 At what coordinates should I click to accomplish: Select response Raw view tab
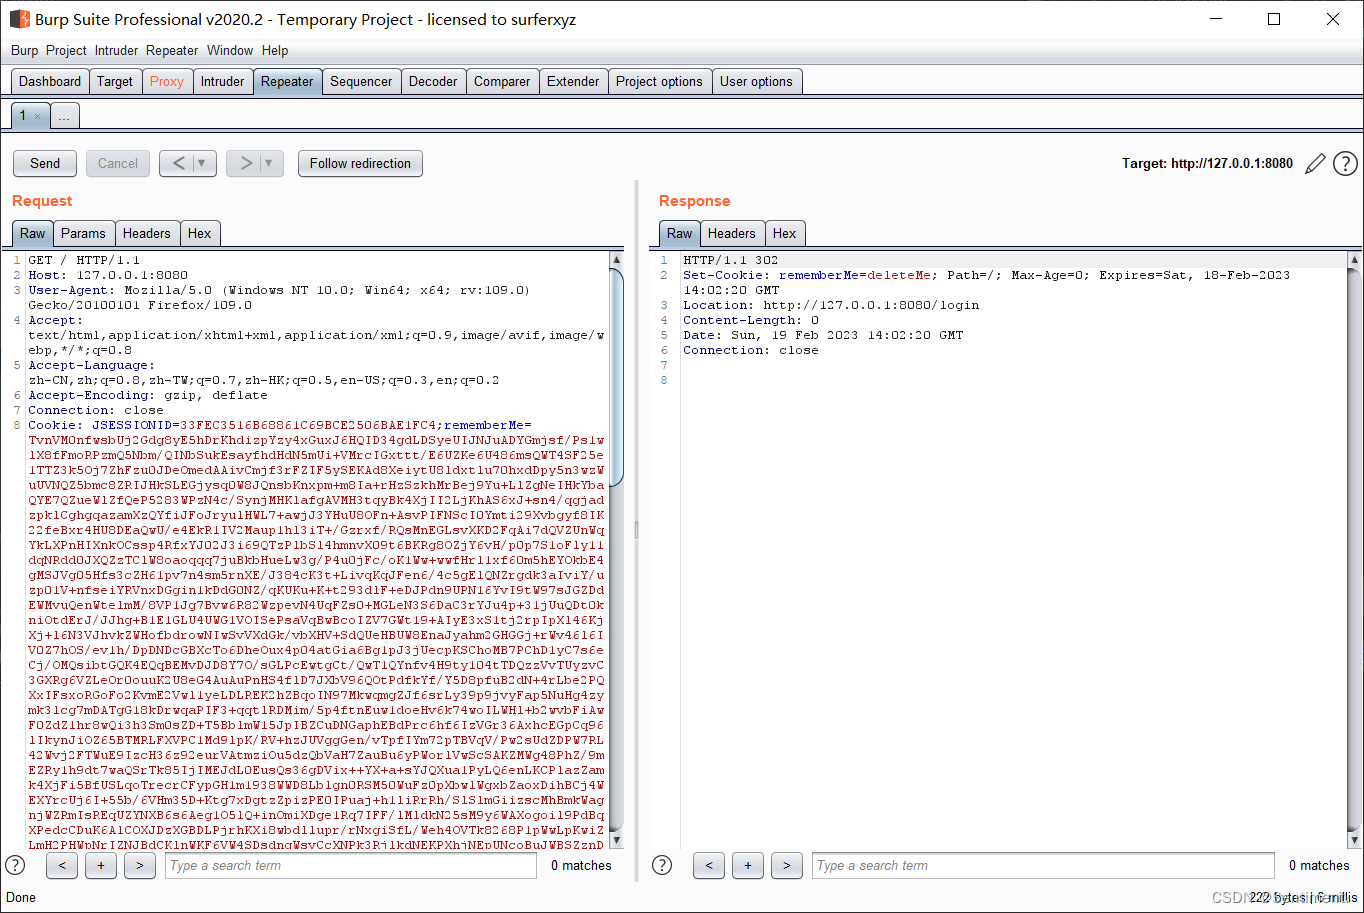(679, 233)
